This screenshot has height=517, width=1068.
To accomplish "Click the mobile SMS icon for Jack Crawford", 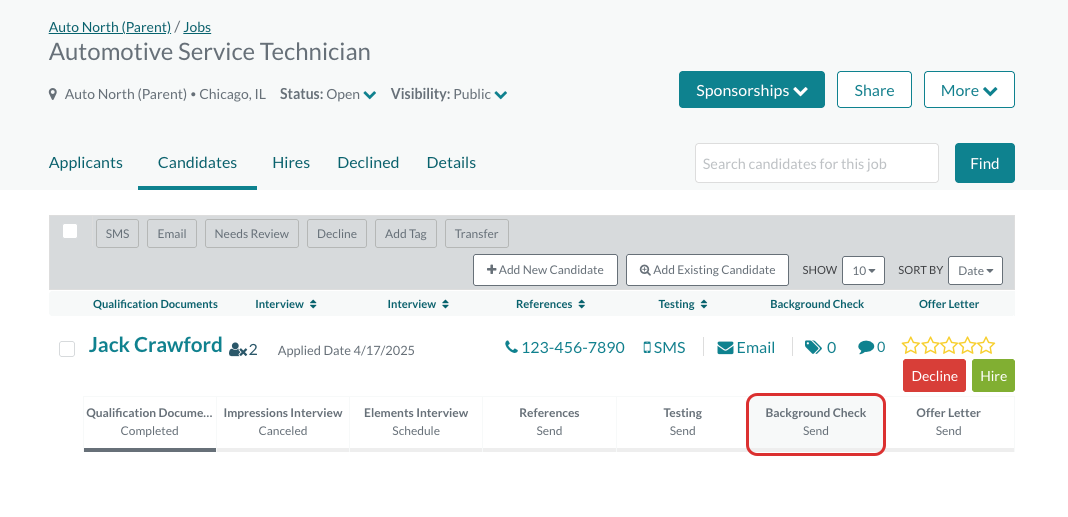I will (x=647, y=348).
